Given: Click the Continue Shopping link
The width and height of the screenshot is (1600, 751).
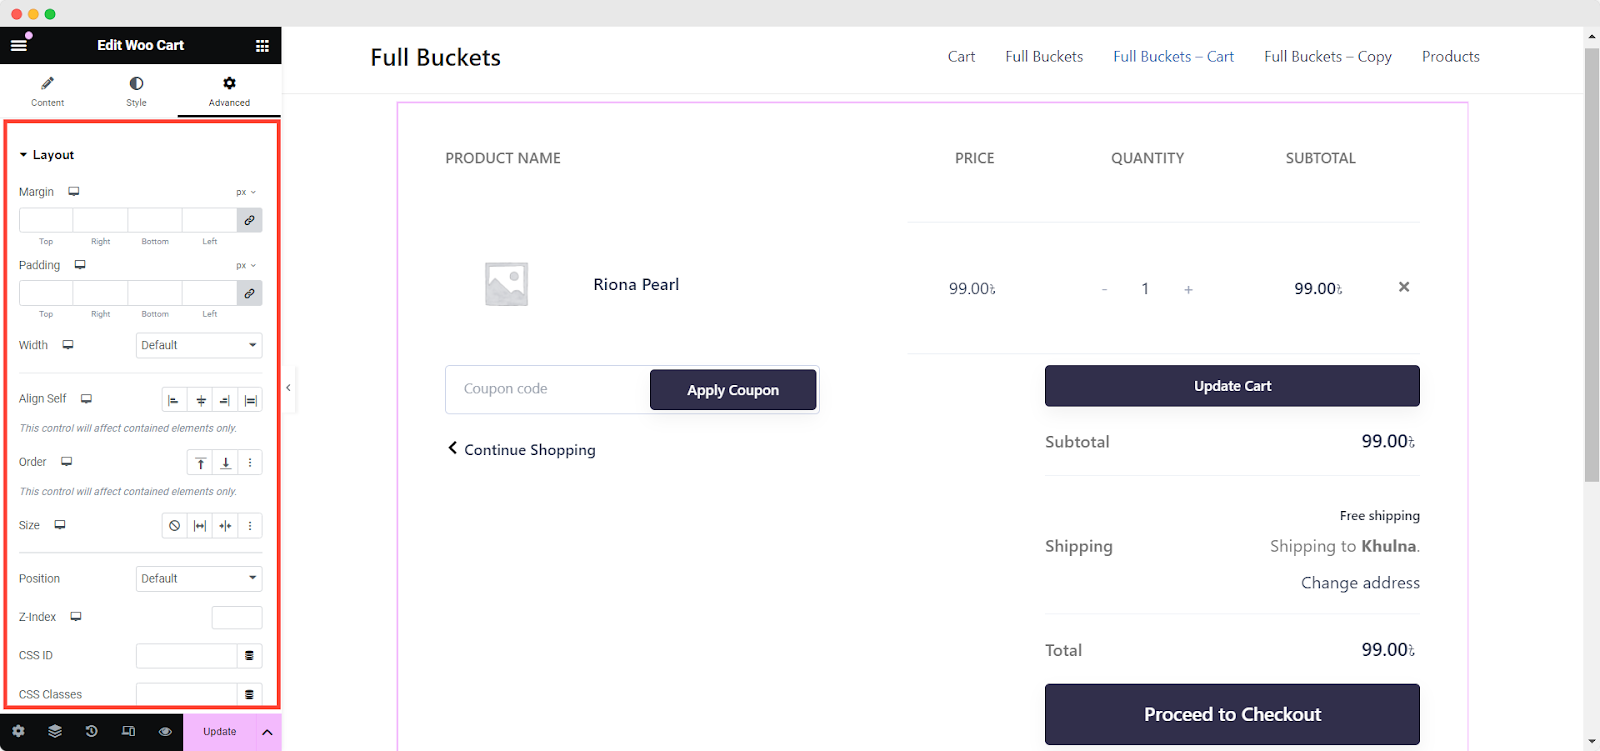Looking at the screenshot, I should click(x=528, y=450).
